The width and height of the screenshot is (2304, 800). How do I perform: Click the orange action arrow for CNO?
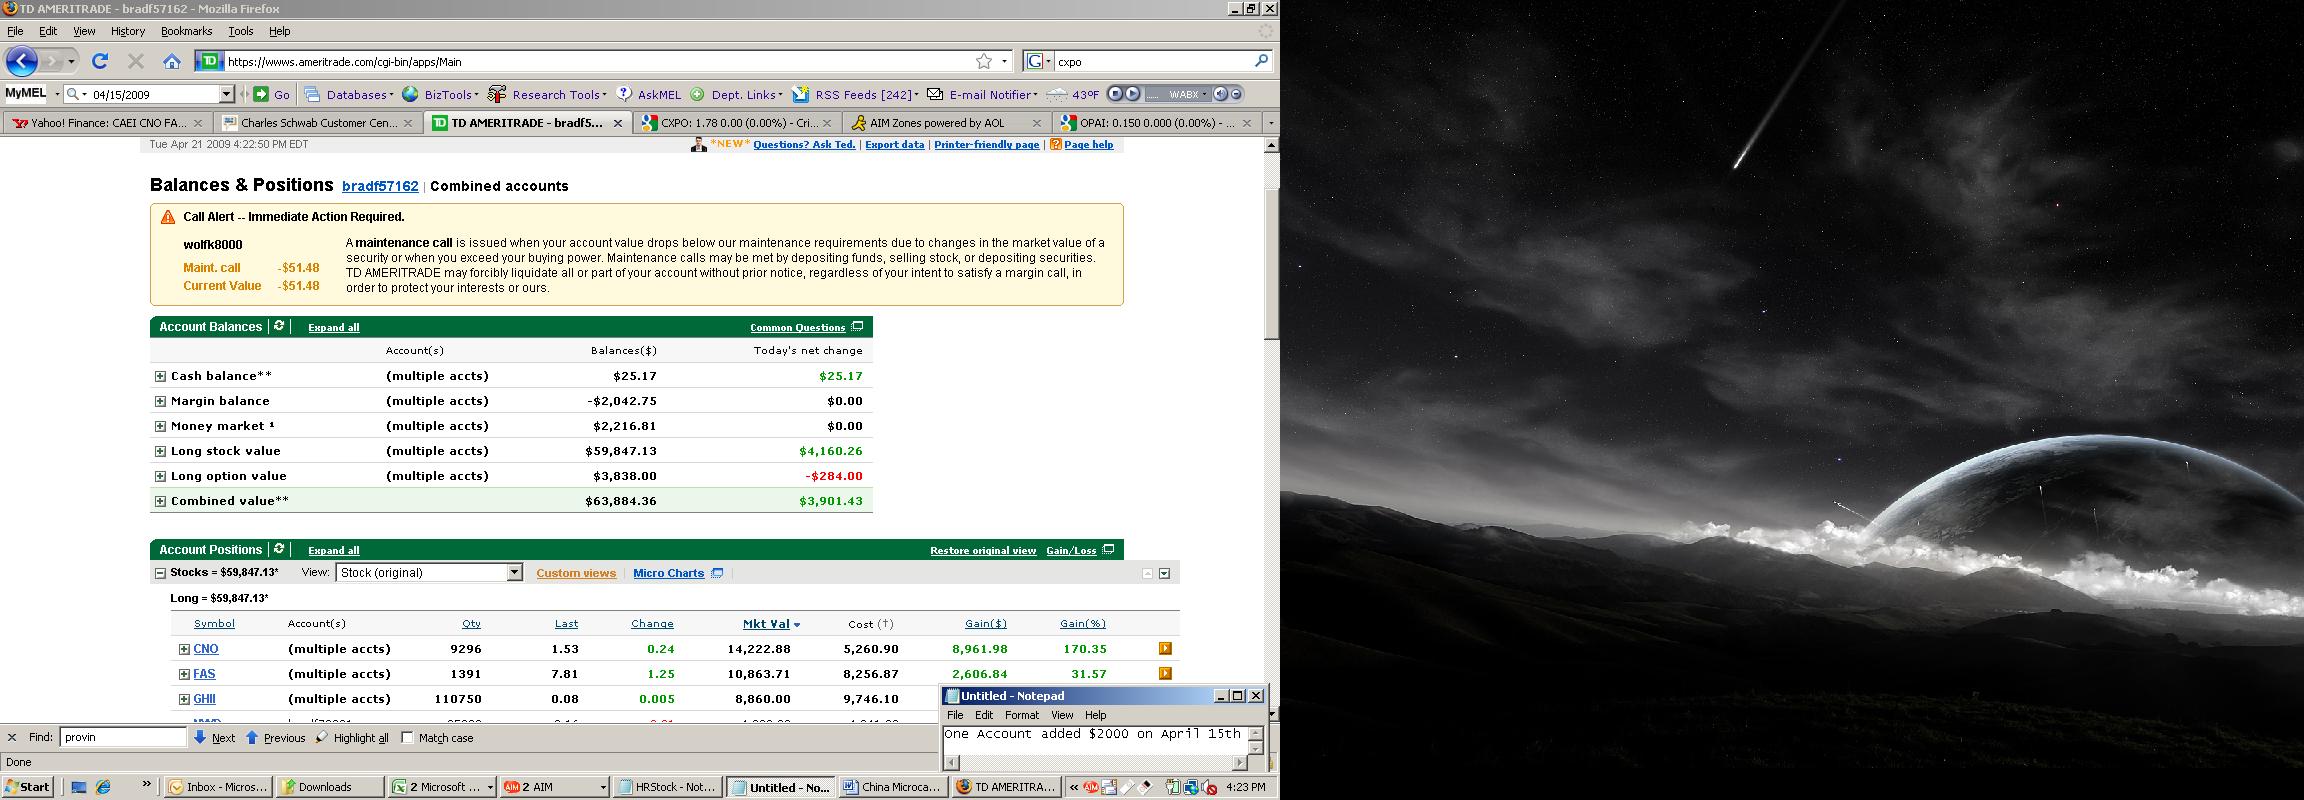(1165, 648)
